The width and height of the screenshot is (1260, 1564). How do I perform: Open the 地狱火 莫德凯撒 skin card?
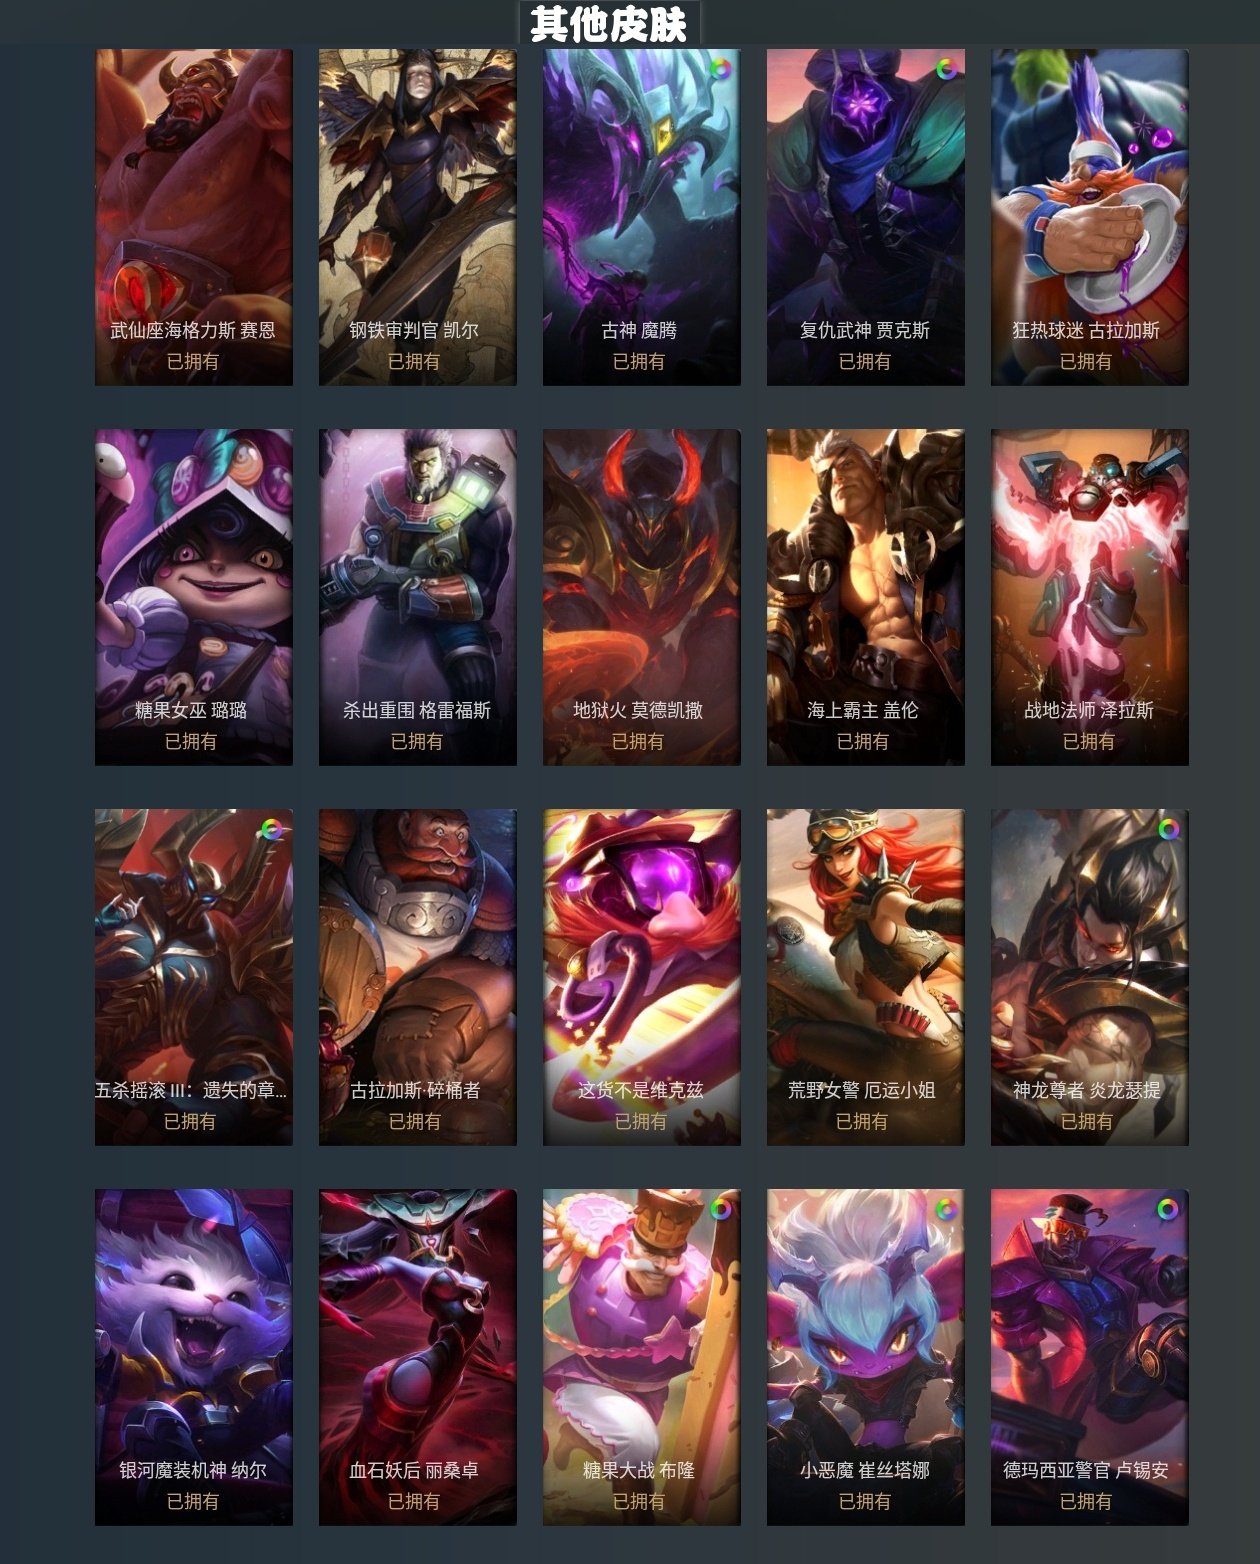click(x=642, y=597)
